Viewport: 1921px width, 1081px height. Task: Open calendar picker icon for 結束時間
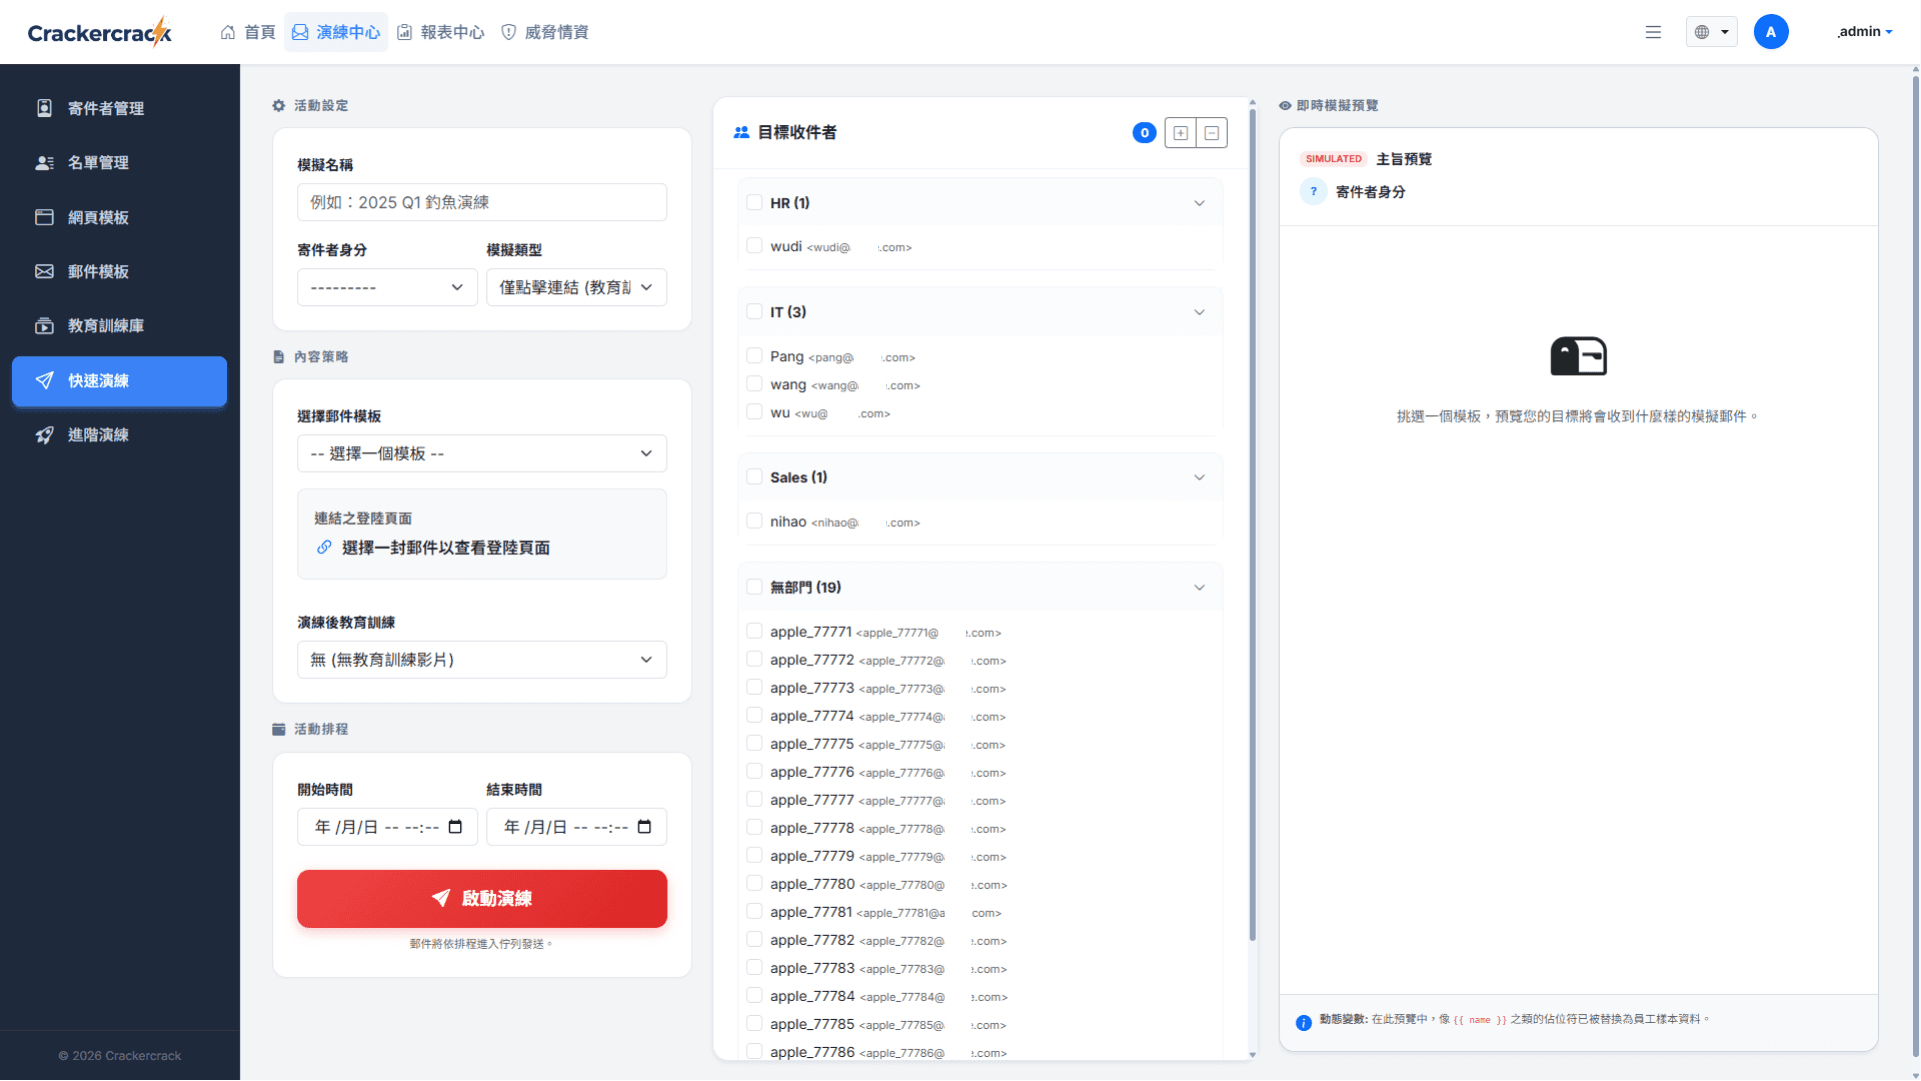(x=644, y=827)
